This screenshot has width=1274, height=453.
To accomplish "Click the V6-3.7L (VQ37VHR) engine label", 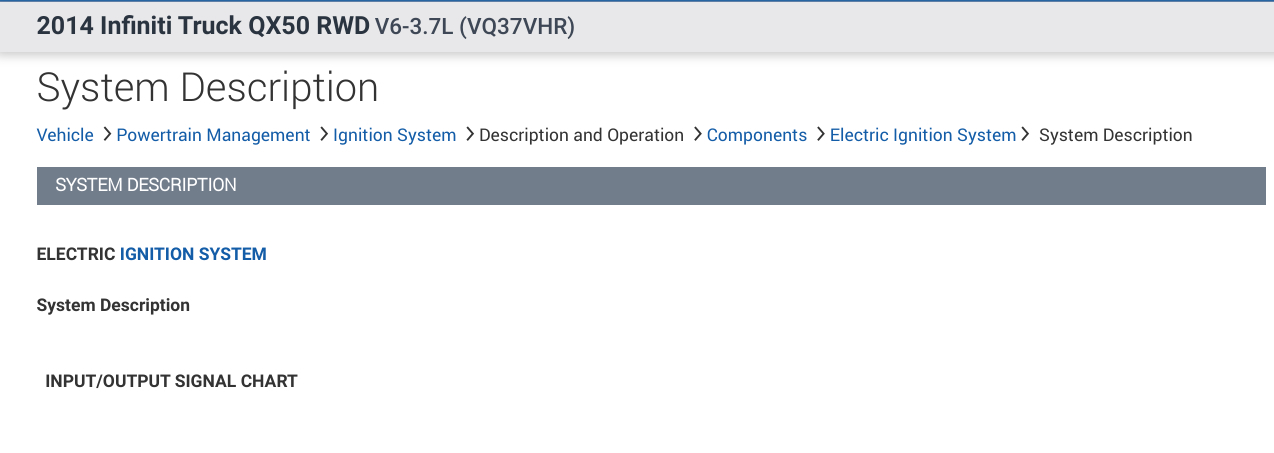I will coord(474,28).
